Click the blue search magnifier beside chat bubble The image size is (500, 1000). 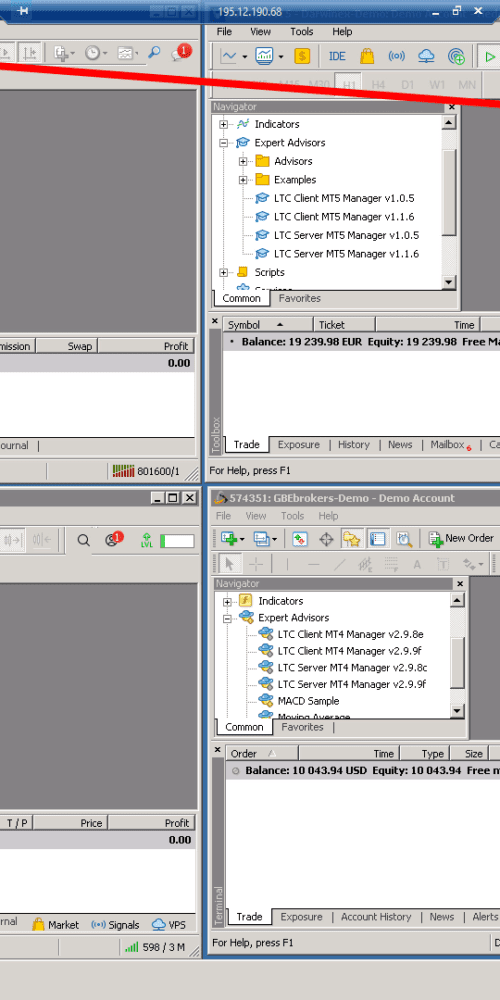tap(154, 53)
